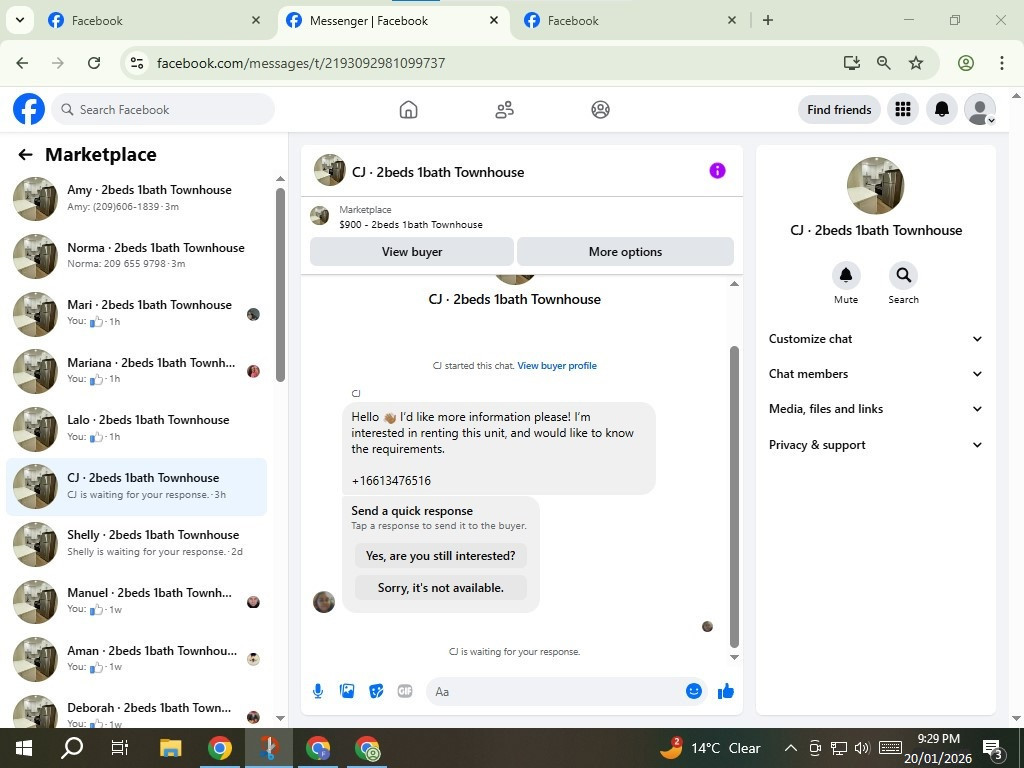
Task: Open View buyer profile link
Action: click(557, 366)
